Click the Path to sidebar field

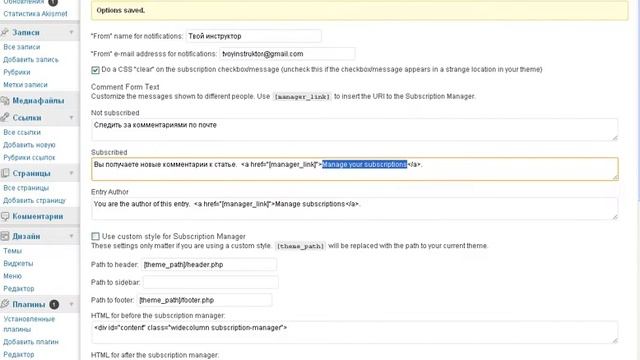211,282
